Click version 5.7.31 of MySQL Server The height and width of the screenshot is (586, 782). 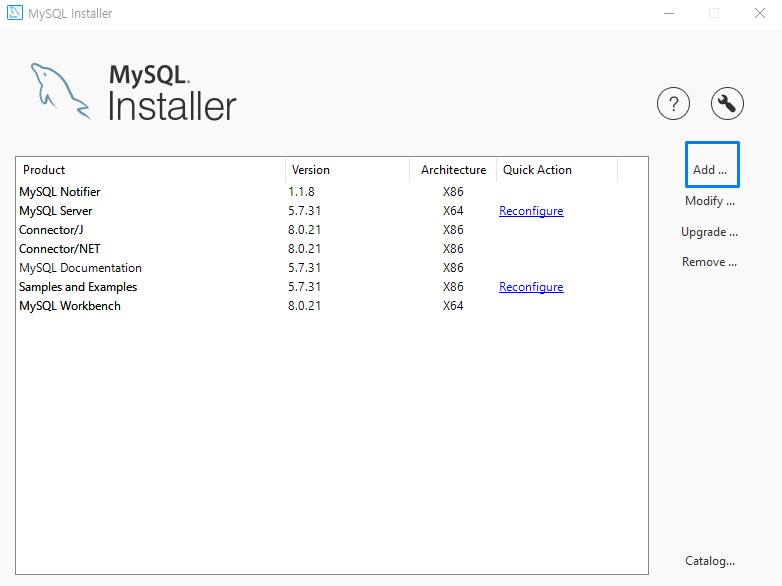[304, 211]
